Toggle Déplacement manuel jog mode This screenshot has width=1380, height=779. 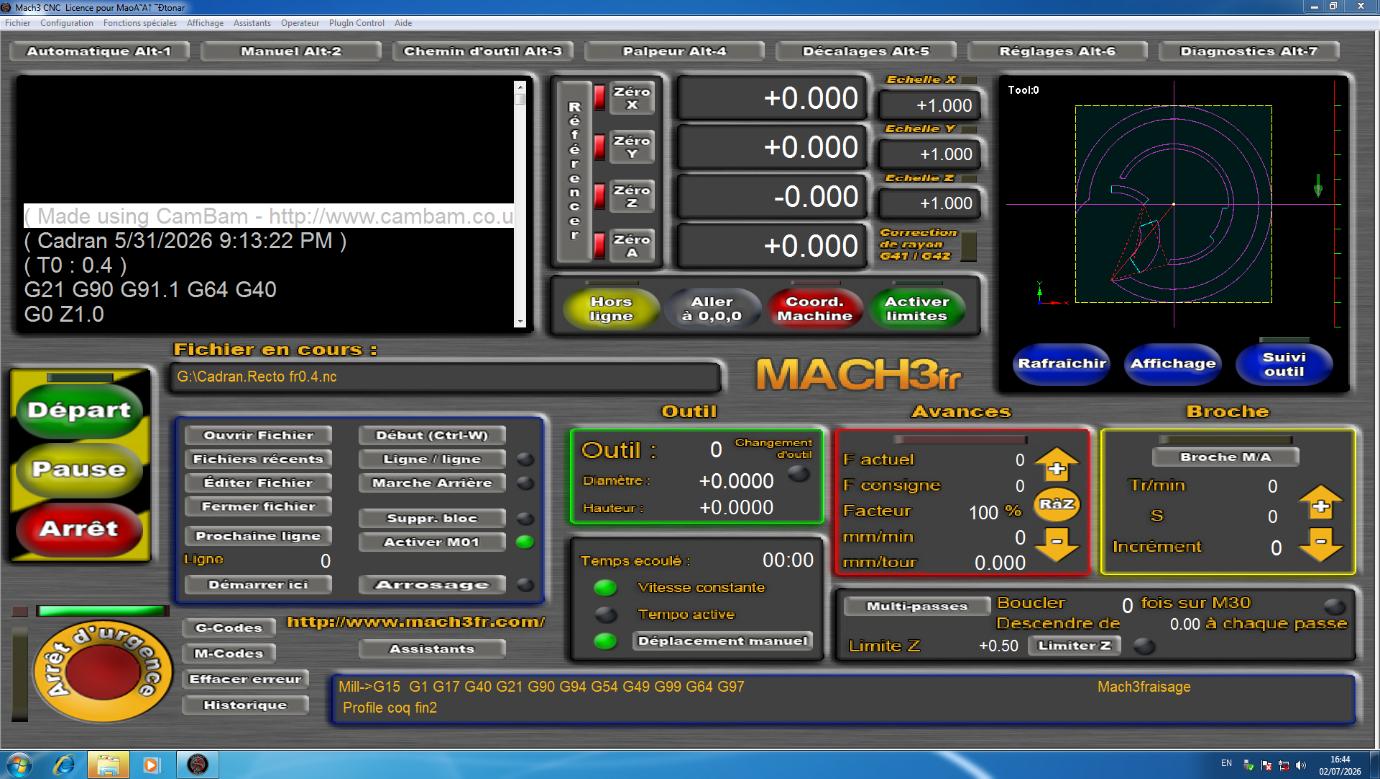coord(724,641)
